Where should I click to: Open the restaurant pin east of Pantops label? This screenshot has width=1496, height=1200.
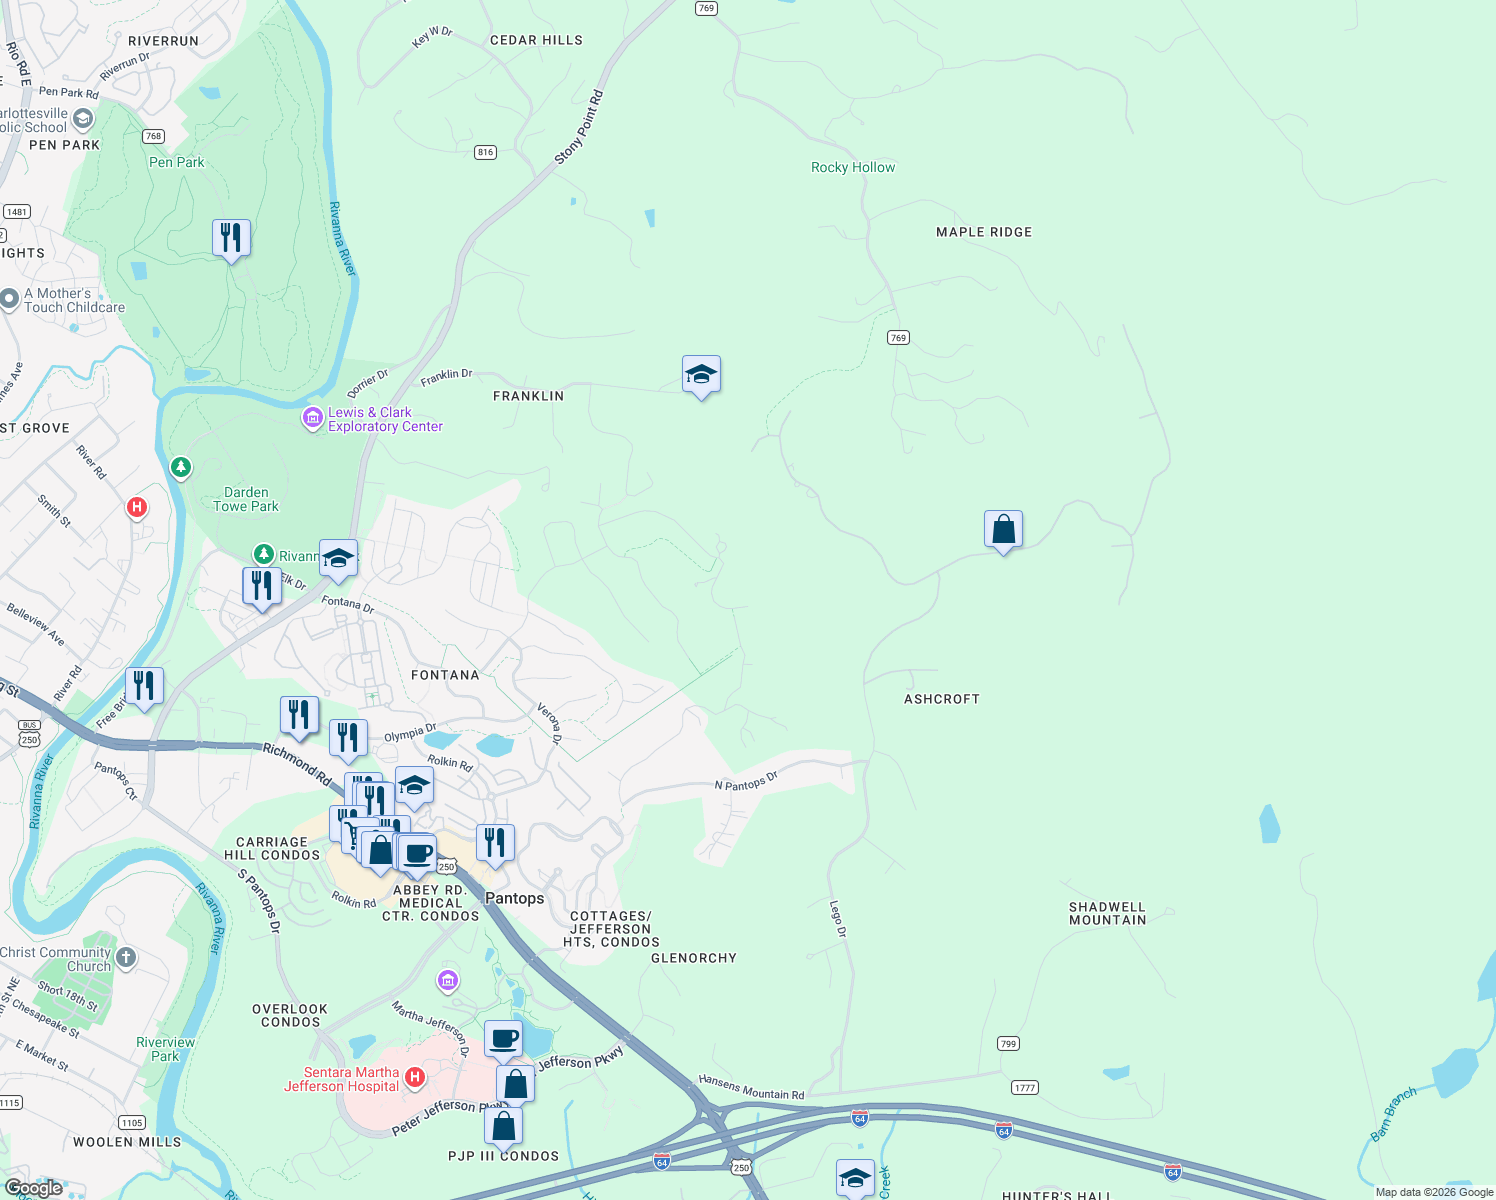coord(494,843)
